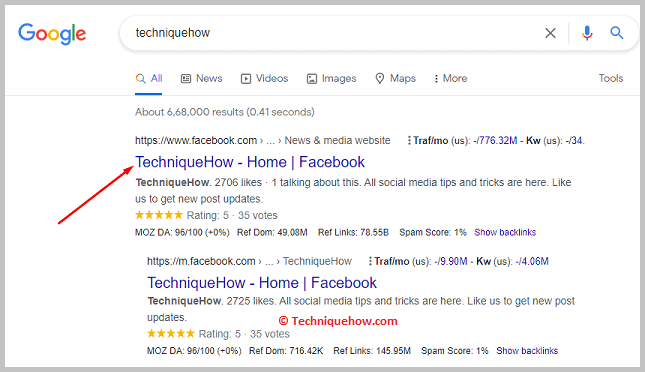Click 'Ref Links: 145.95M' text

click(x=372, y=351)
